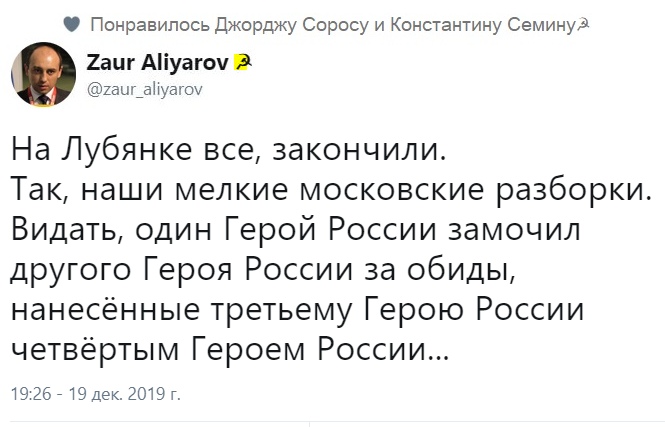Click hammer-and-sickle emoji after Семину
This screenshot has height=427, width=665.
tap(583, 23)
